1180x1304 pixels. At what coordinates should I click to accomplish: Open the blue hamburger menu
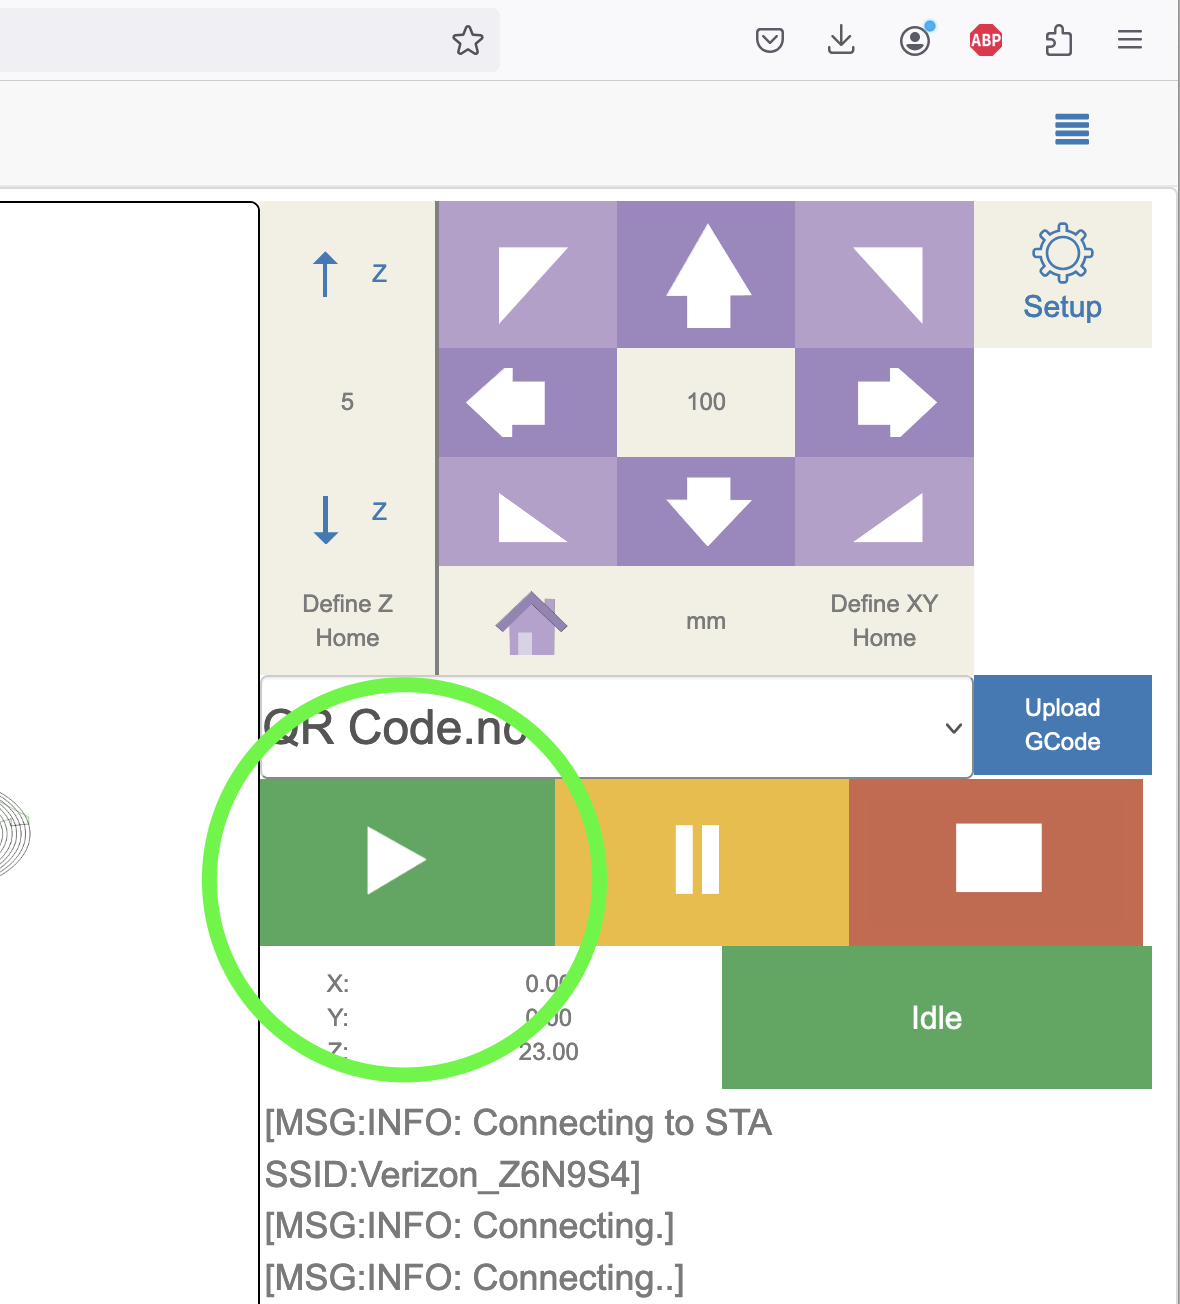coord(1072,129)
